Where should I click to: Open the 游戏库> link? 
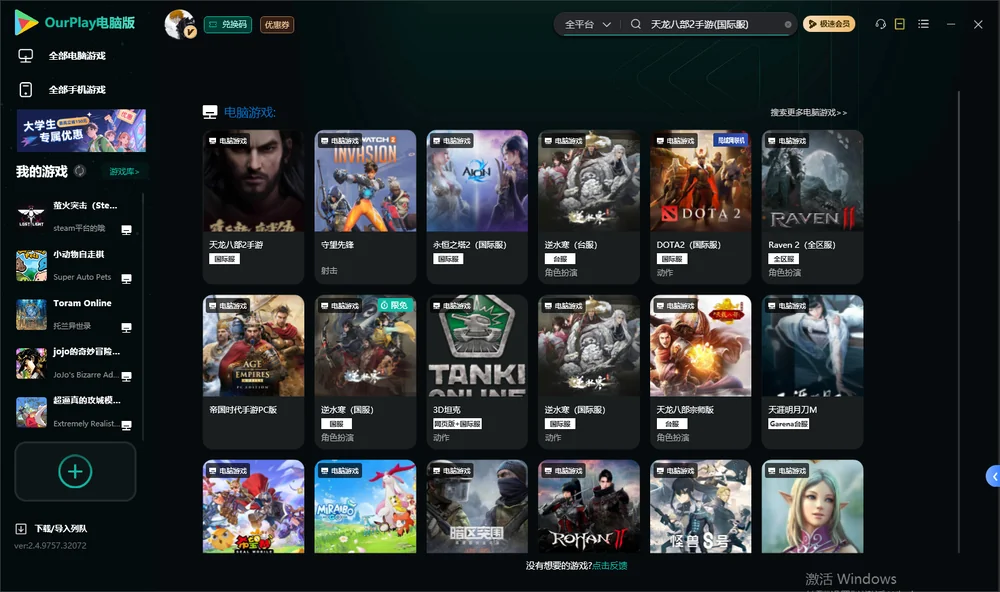pyautogui.click(x=124, y=172)
